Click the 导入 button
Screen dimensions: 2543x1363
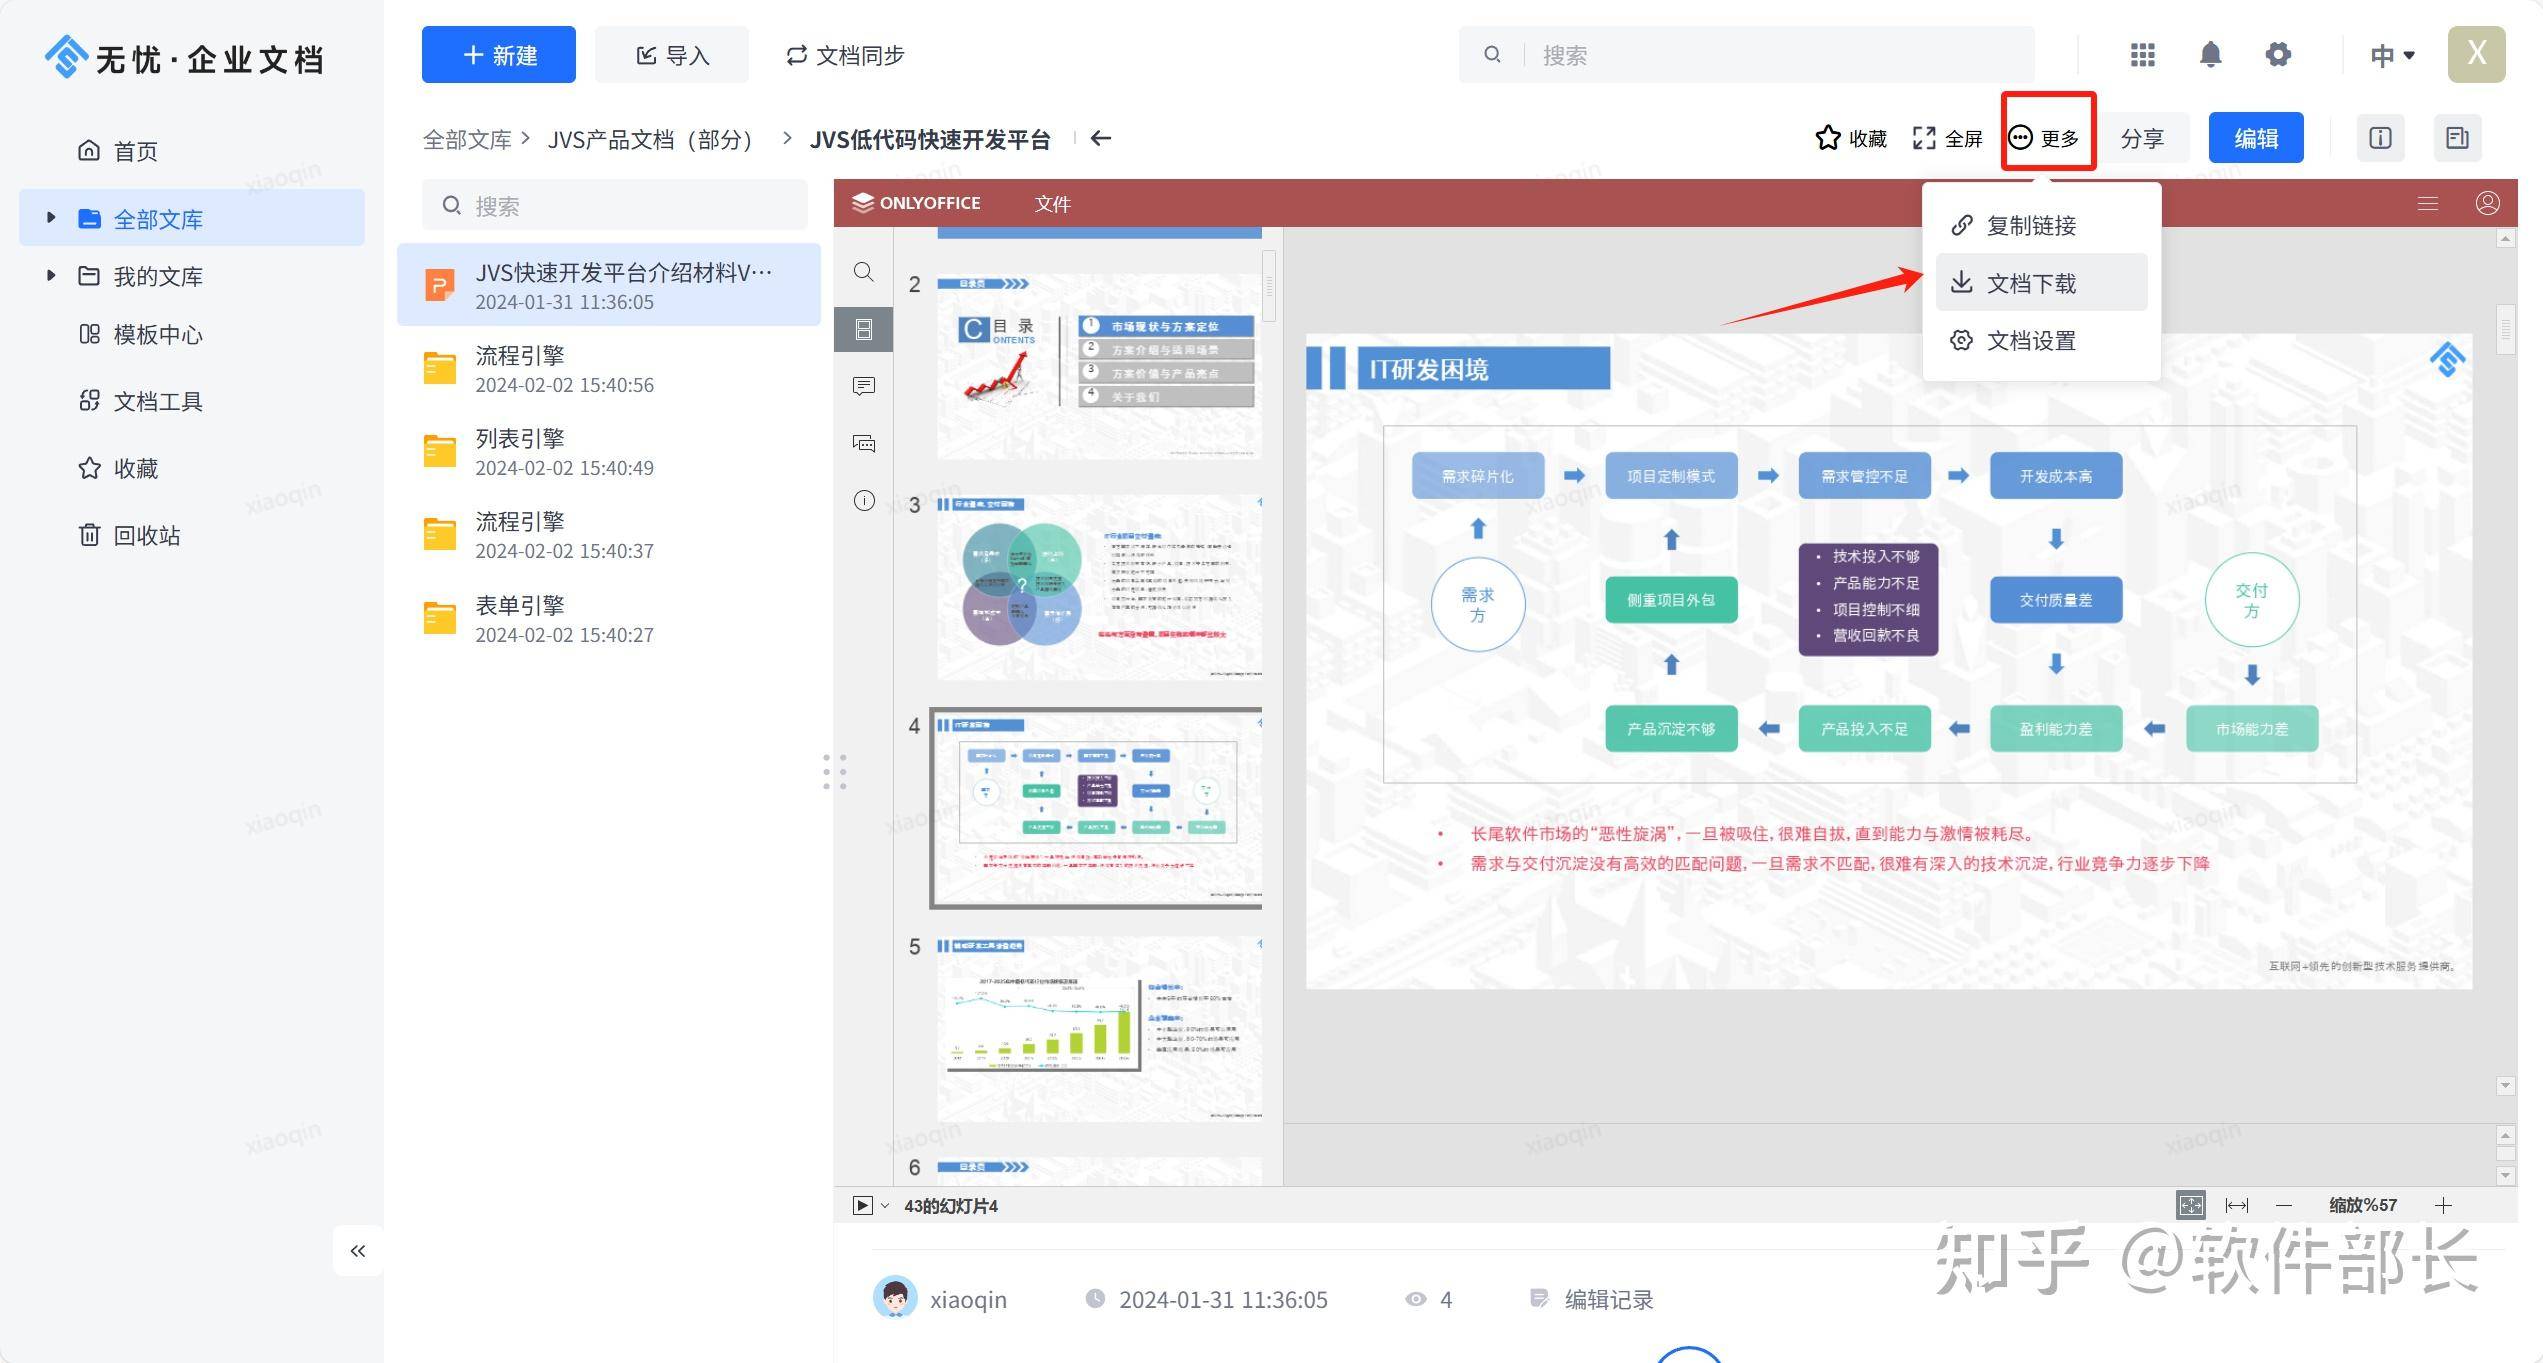pos(672,55)
